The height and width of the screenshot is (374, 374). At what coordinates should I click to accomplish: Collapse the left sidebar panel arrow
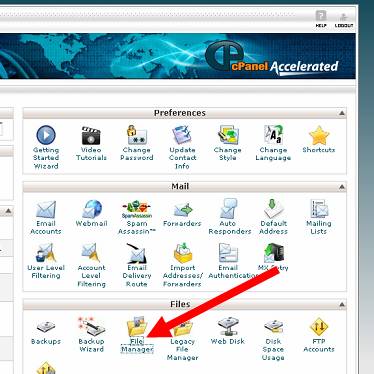9,211
